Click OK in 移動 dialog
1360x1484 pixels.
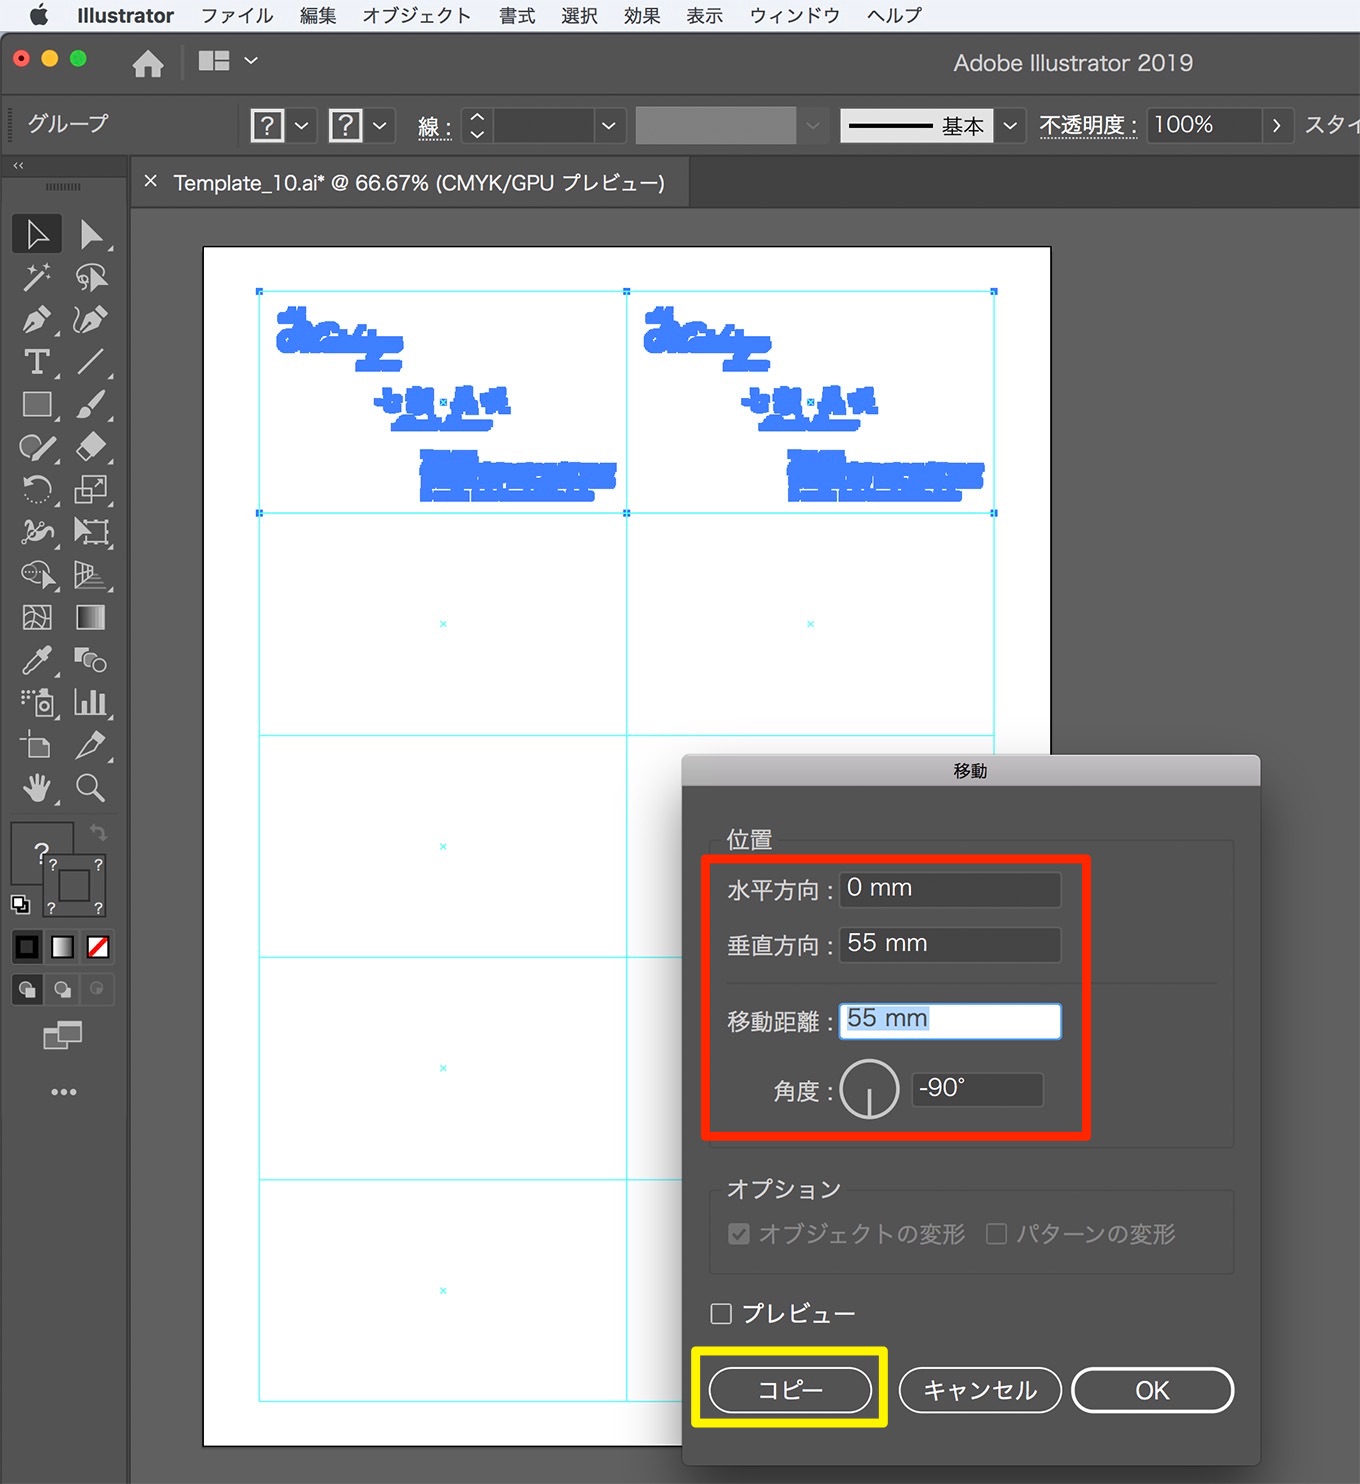pyautogui.click(x=1152, y=1390)
